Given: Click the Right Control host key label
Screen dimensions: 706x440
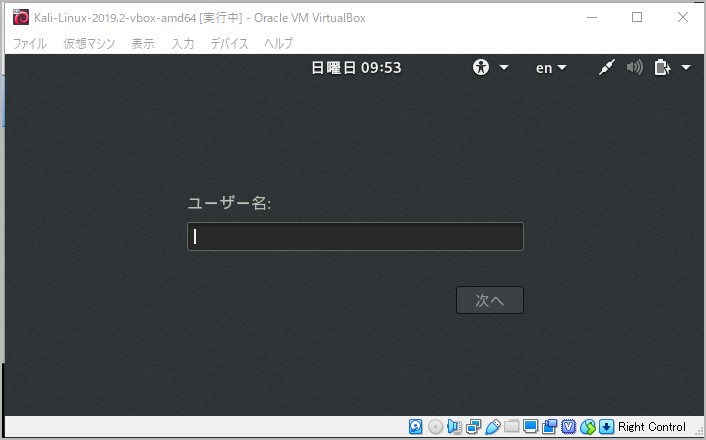Looking at the screenshot, I should click(652, 426).
